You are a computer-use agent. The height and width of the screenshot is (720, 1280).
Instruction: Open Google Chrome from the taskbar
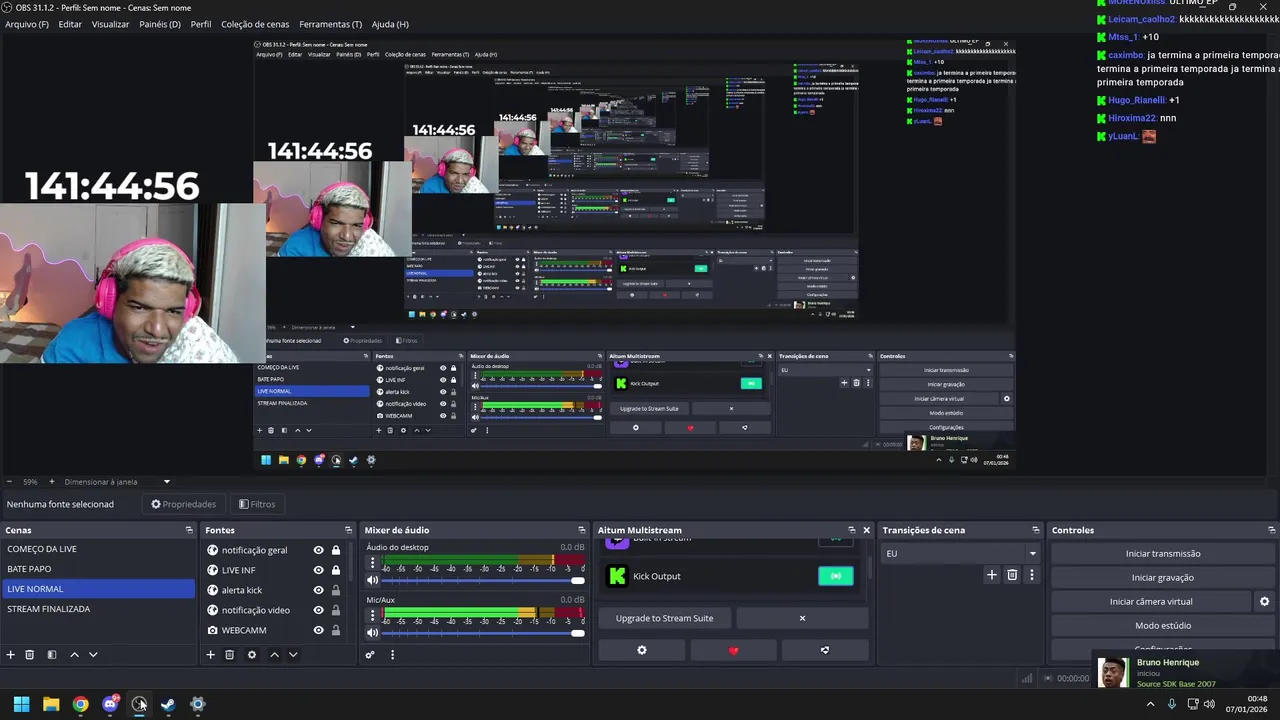(80, 704)
